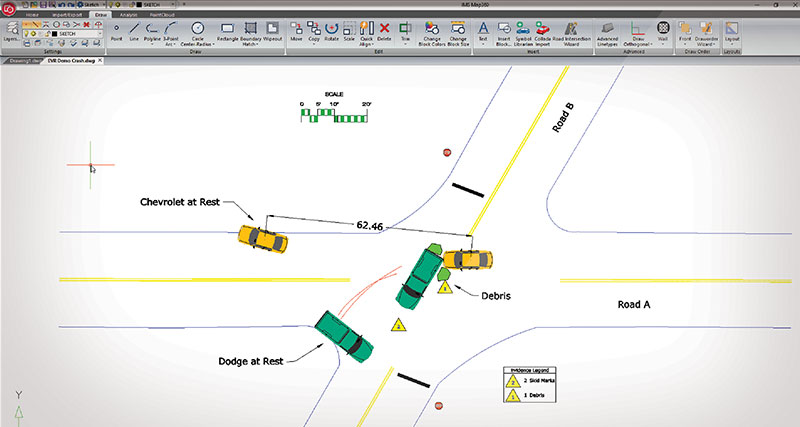Activate the Move tool
The height and width of the screenshot is (427, 800).
(297, 31)
